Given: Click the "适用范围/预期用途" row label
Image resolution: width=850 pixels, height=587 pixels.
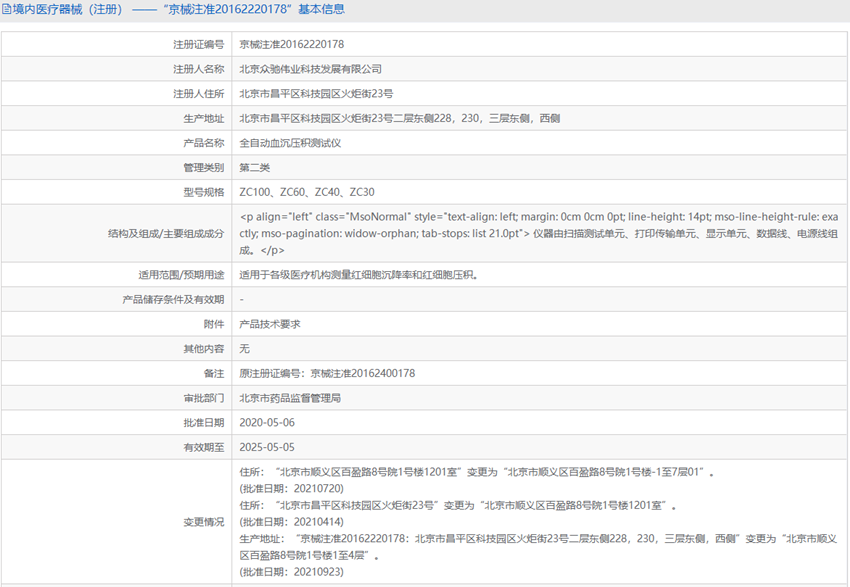Looking at the screenshot, I should [181, 275].
